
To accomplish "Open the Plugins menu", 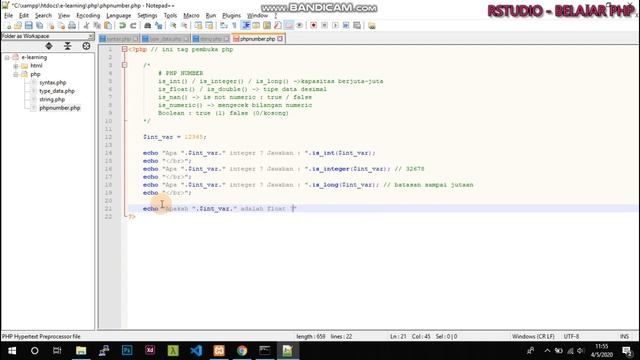I will (231, 16).
